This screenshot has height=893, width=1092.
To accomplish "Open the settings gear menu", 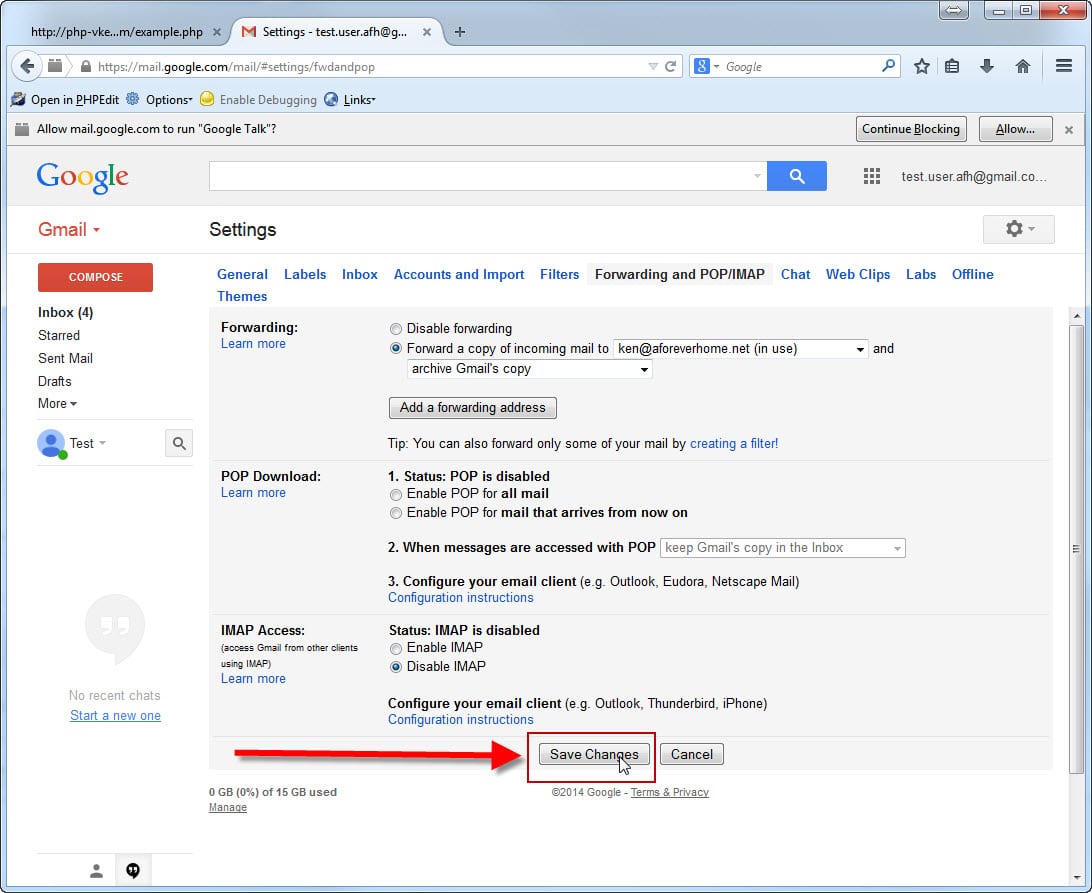I will [x=1019, y=229].
